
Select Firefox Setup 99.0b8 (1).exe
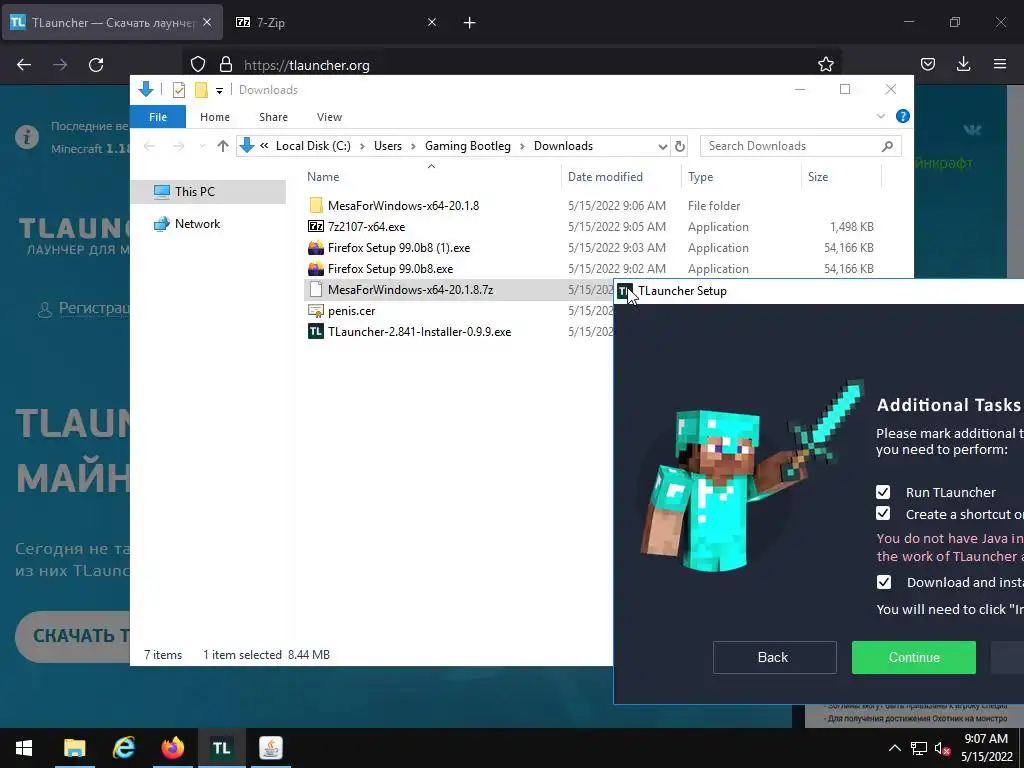[x=398, y=248]
